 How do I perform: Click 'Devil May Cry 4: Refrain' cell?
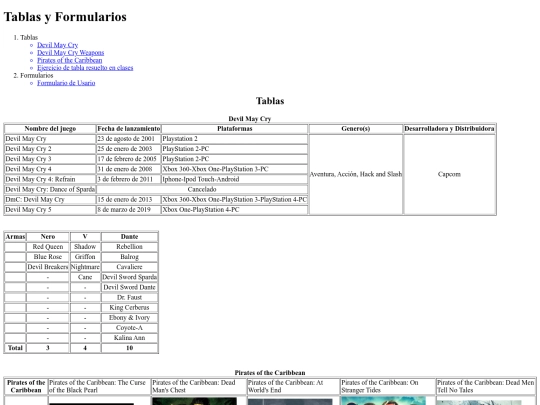tap(50, 179)
